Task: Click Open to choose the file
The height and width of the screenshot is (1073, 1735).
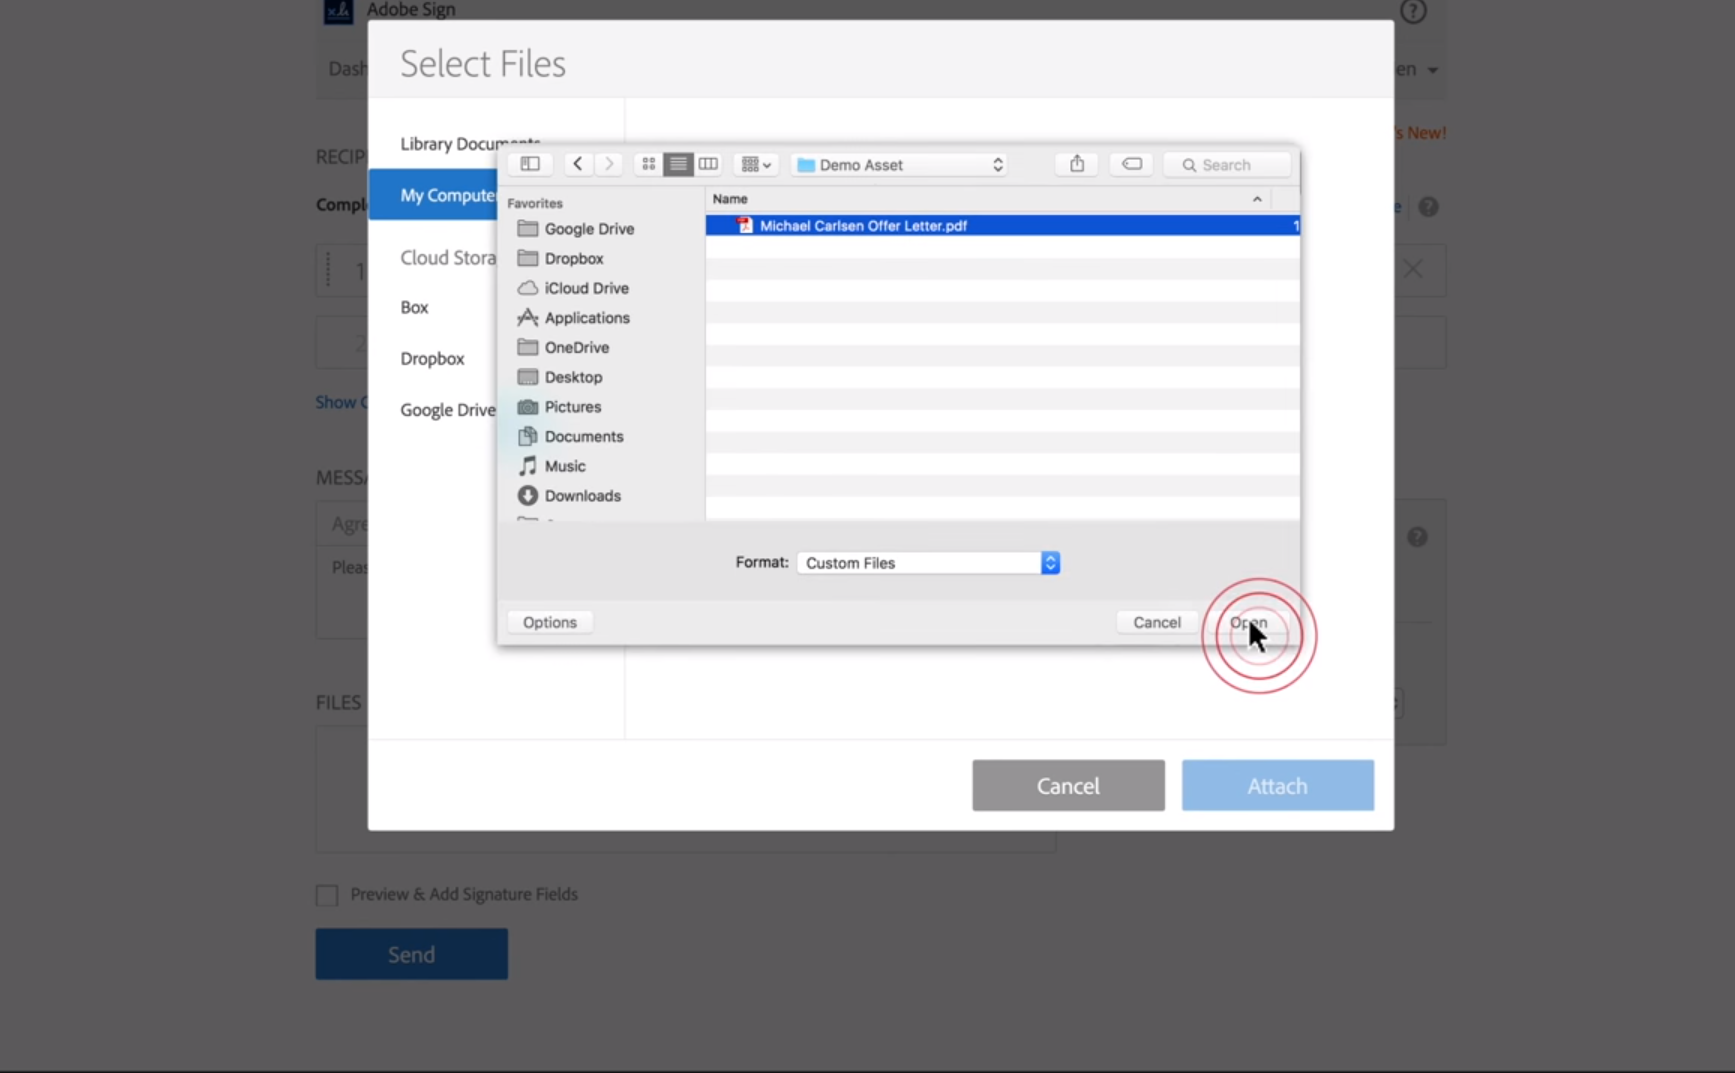Action: (1249, 622)
